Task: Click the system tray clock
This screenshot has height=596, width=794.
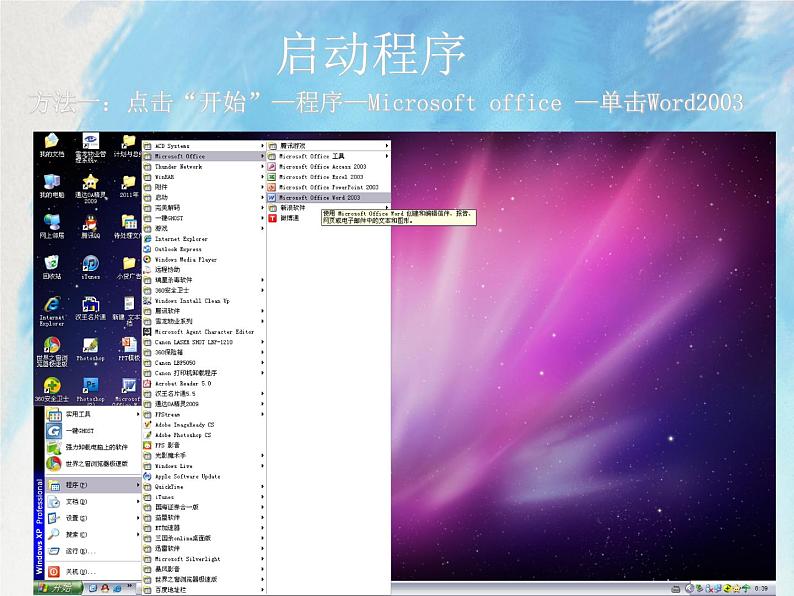Action: coord(761,588)
